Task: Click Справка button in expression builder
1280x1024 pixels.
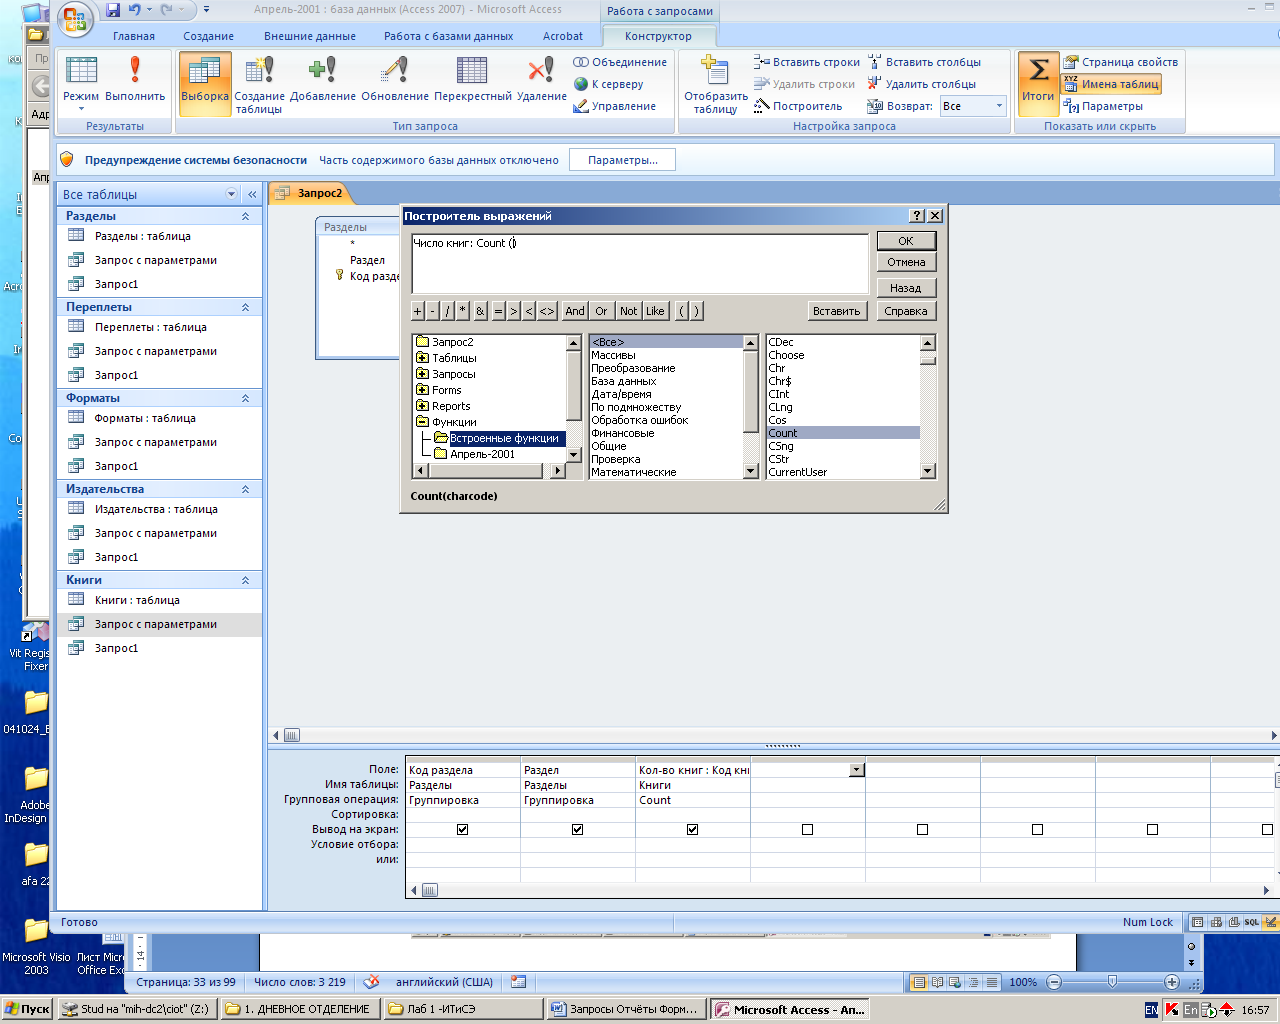Action: (906, 311)
